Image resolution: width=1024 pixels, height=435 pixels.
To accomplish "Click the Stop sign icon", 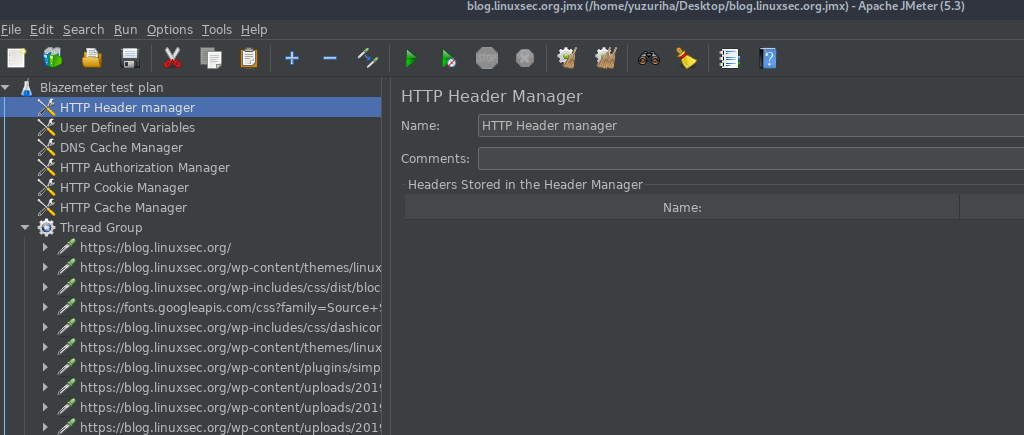I will coord(487,58).
